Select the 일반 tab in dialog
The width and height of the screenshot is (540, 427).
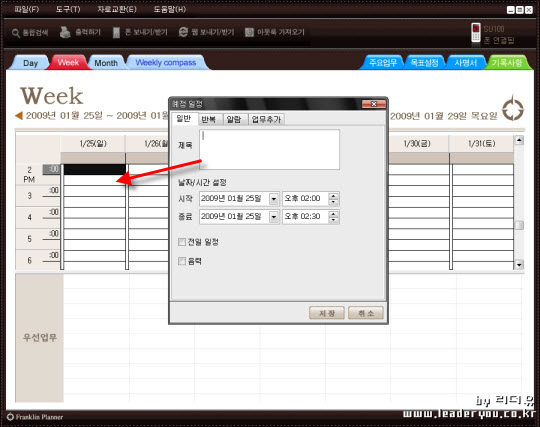[184, 119]
